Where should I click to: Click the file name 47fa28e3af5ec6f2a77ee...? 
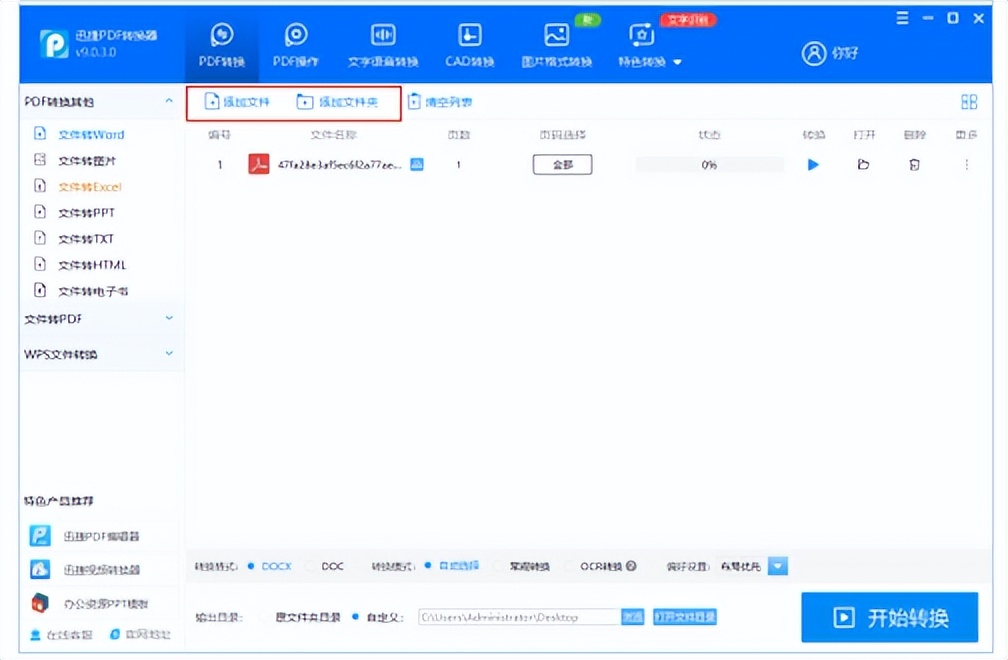point(339,165)
